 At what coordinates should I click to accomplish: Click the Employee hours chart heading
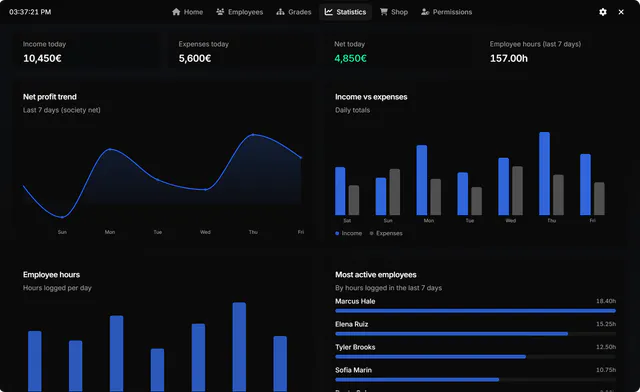point(51,275)
